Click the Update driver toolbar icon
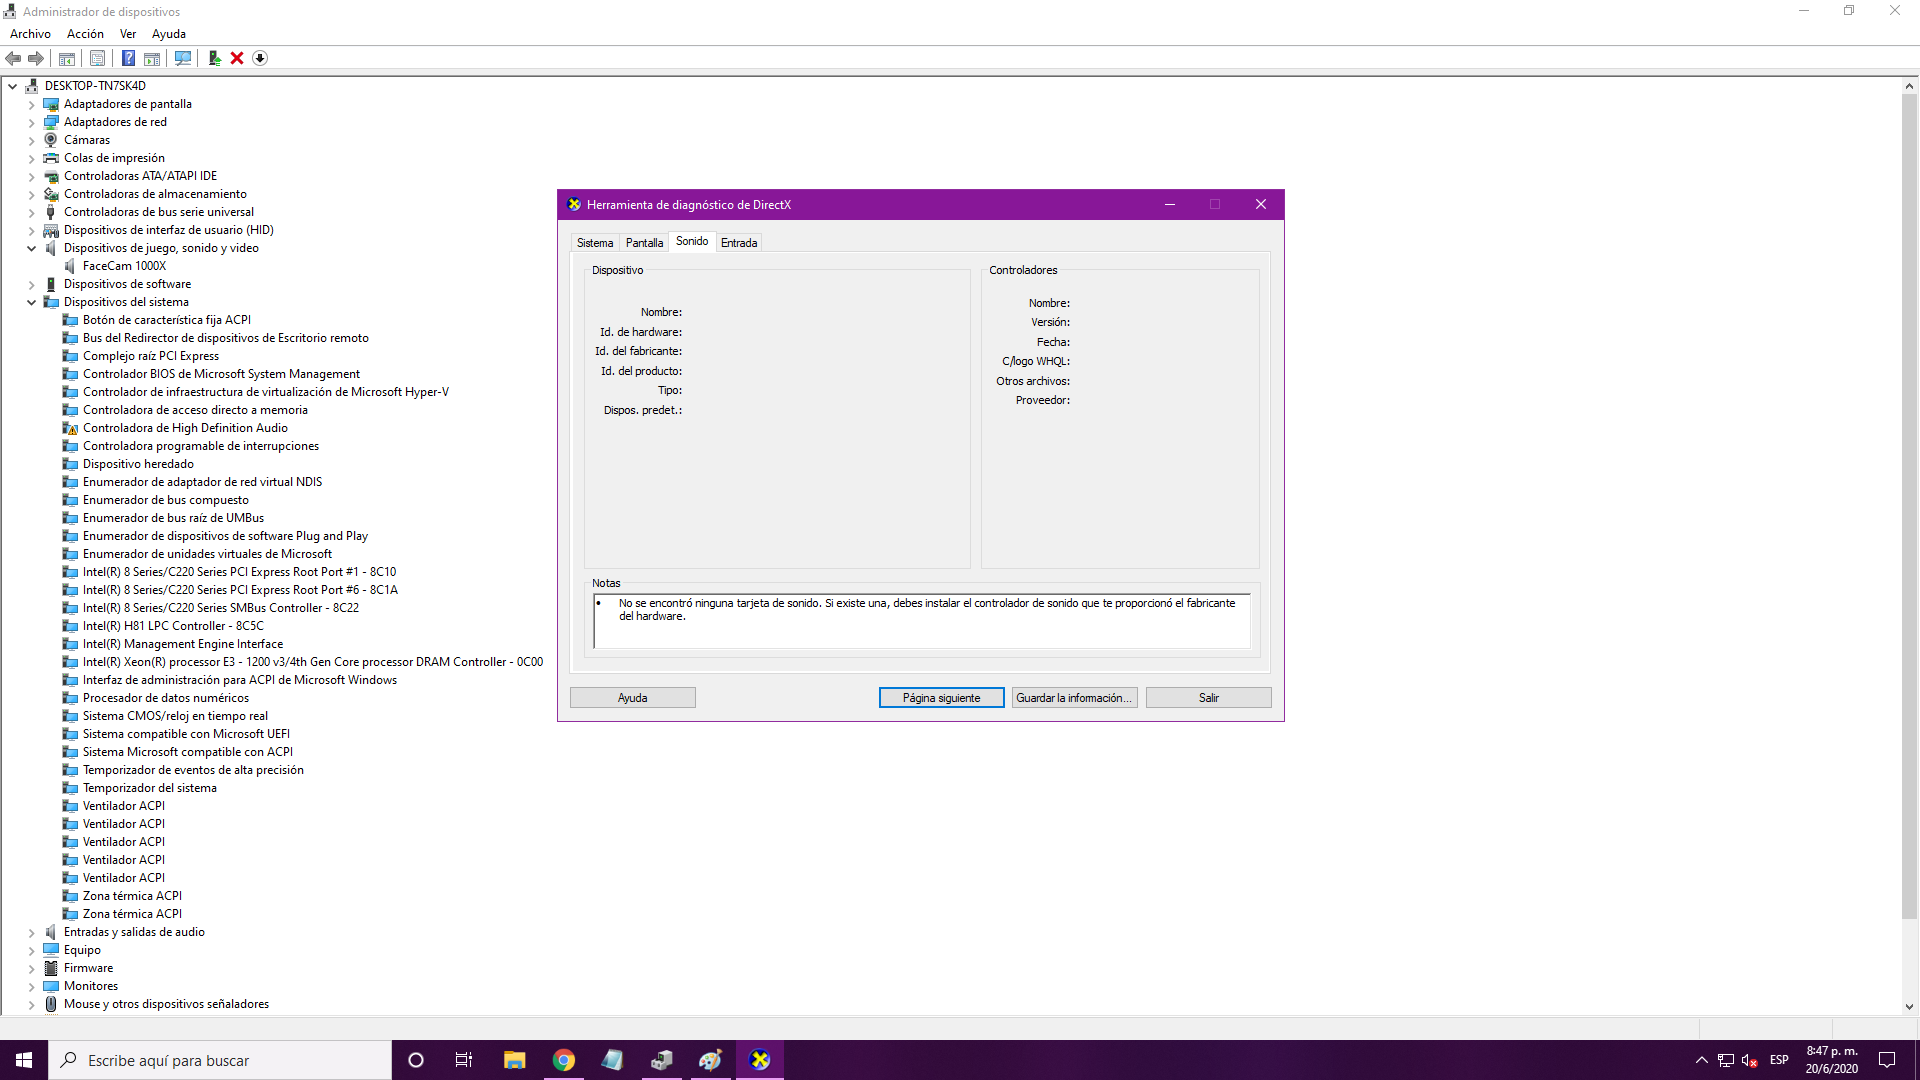Image resolution: width=1920 pixels, height=1080 pixels. click(x=214, y=58)
